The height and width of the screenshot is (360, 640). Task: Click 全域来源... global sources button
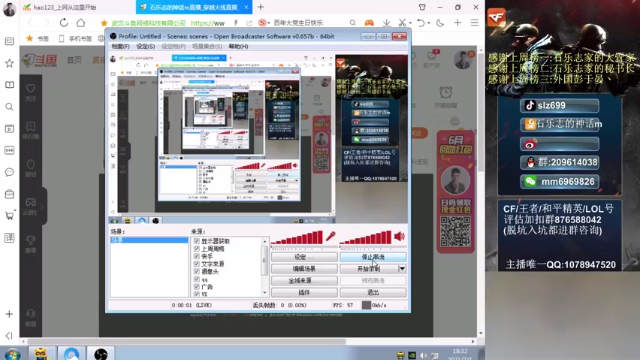[x=304, y=280]
